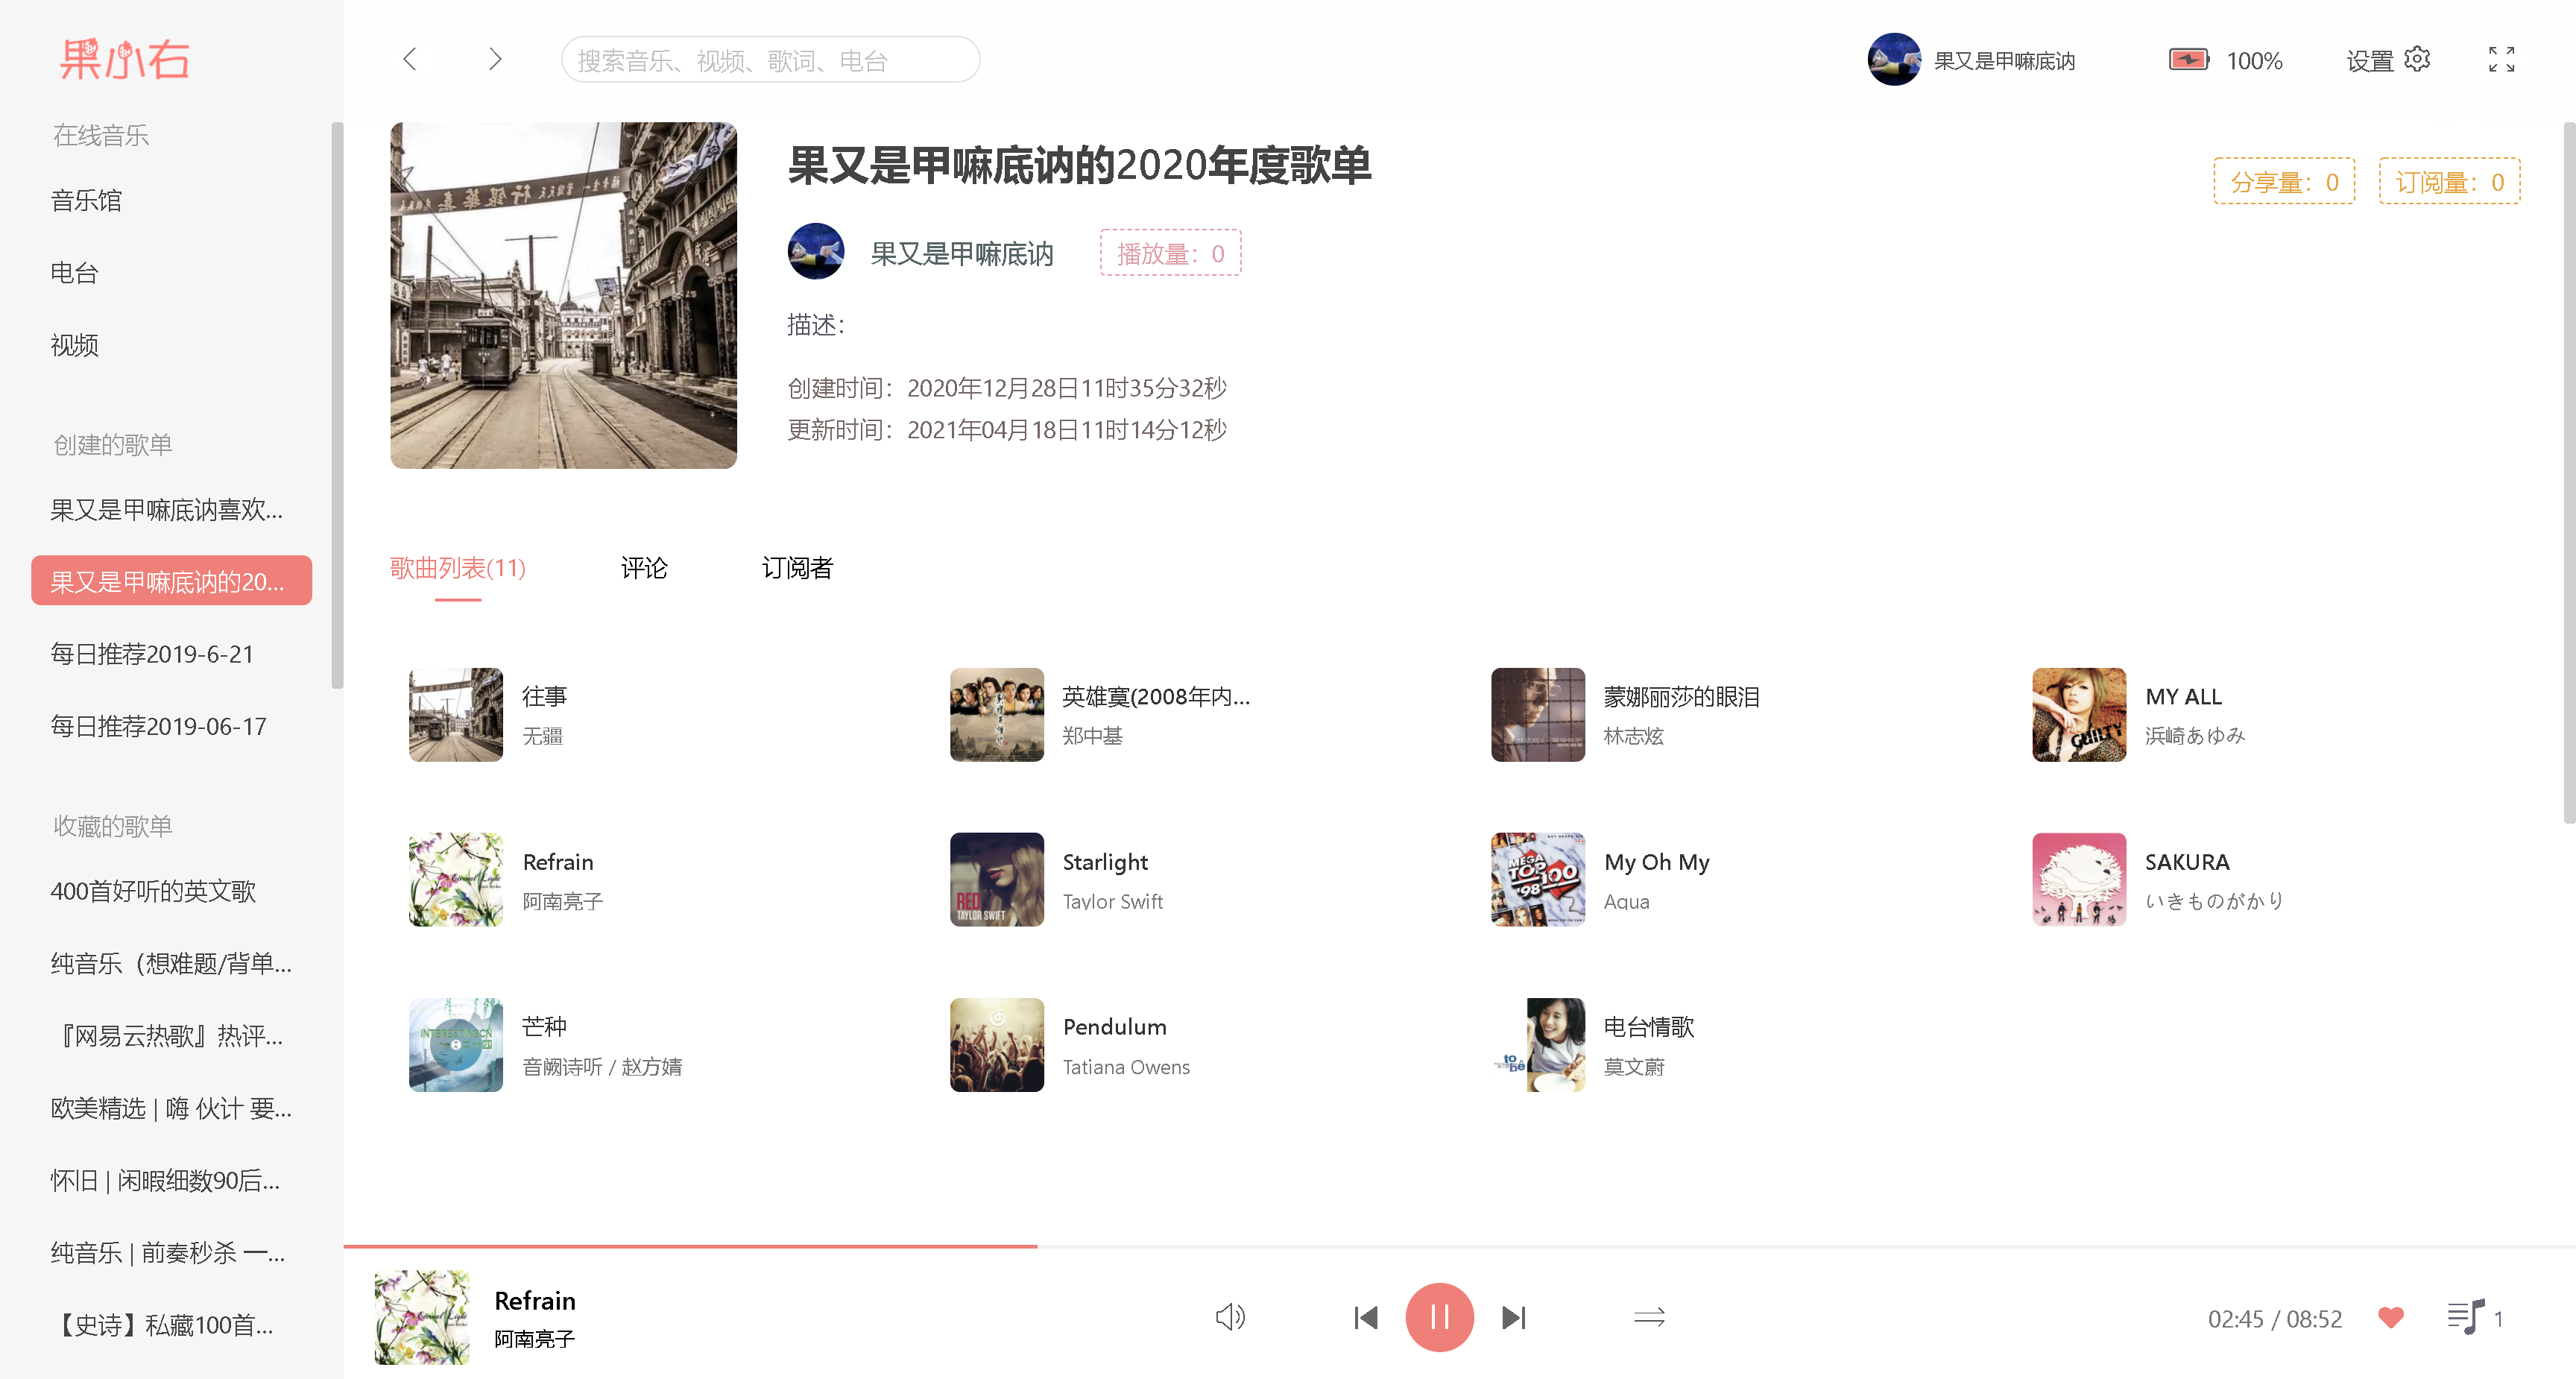Open the play queue list icon
The height and width of the screenshot is (1379, 2576).
click(x=2465, y=1317)
